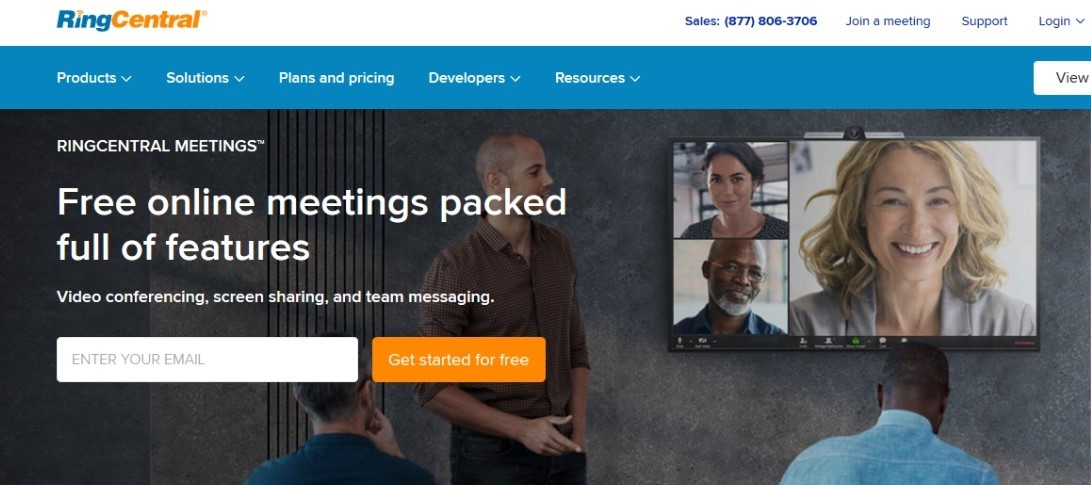1091x485 pixels.
Task: Click Join a meeting link
Action: [x=888, y=21]
